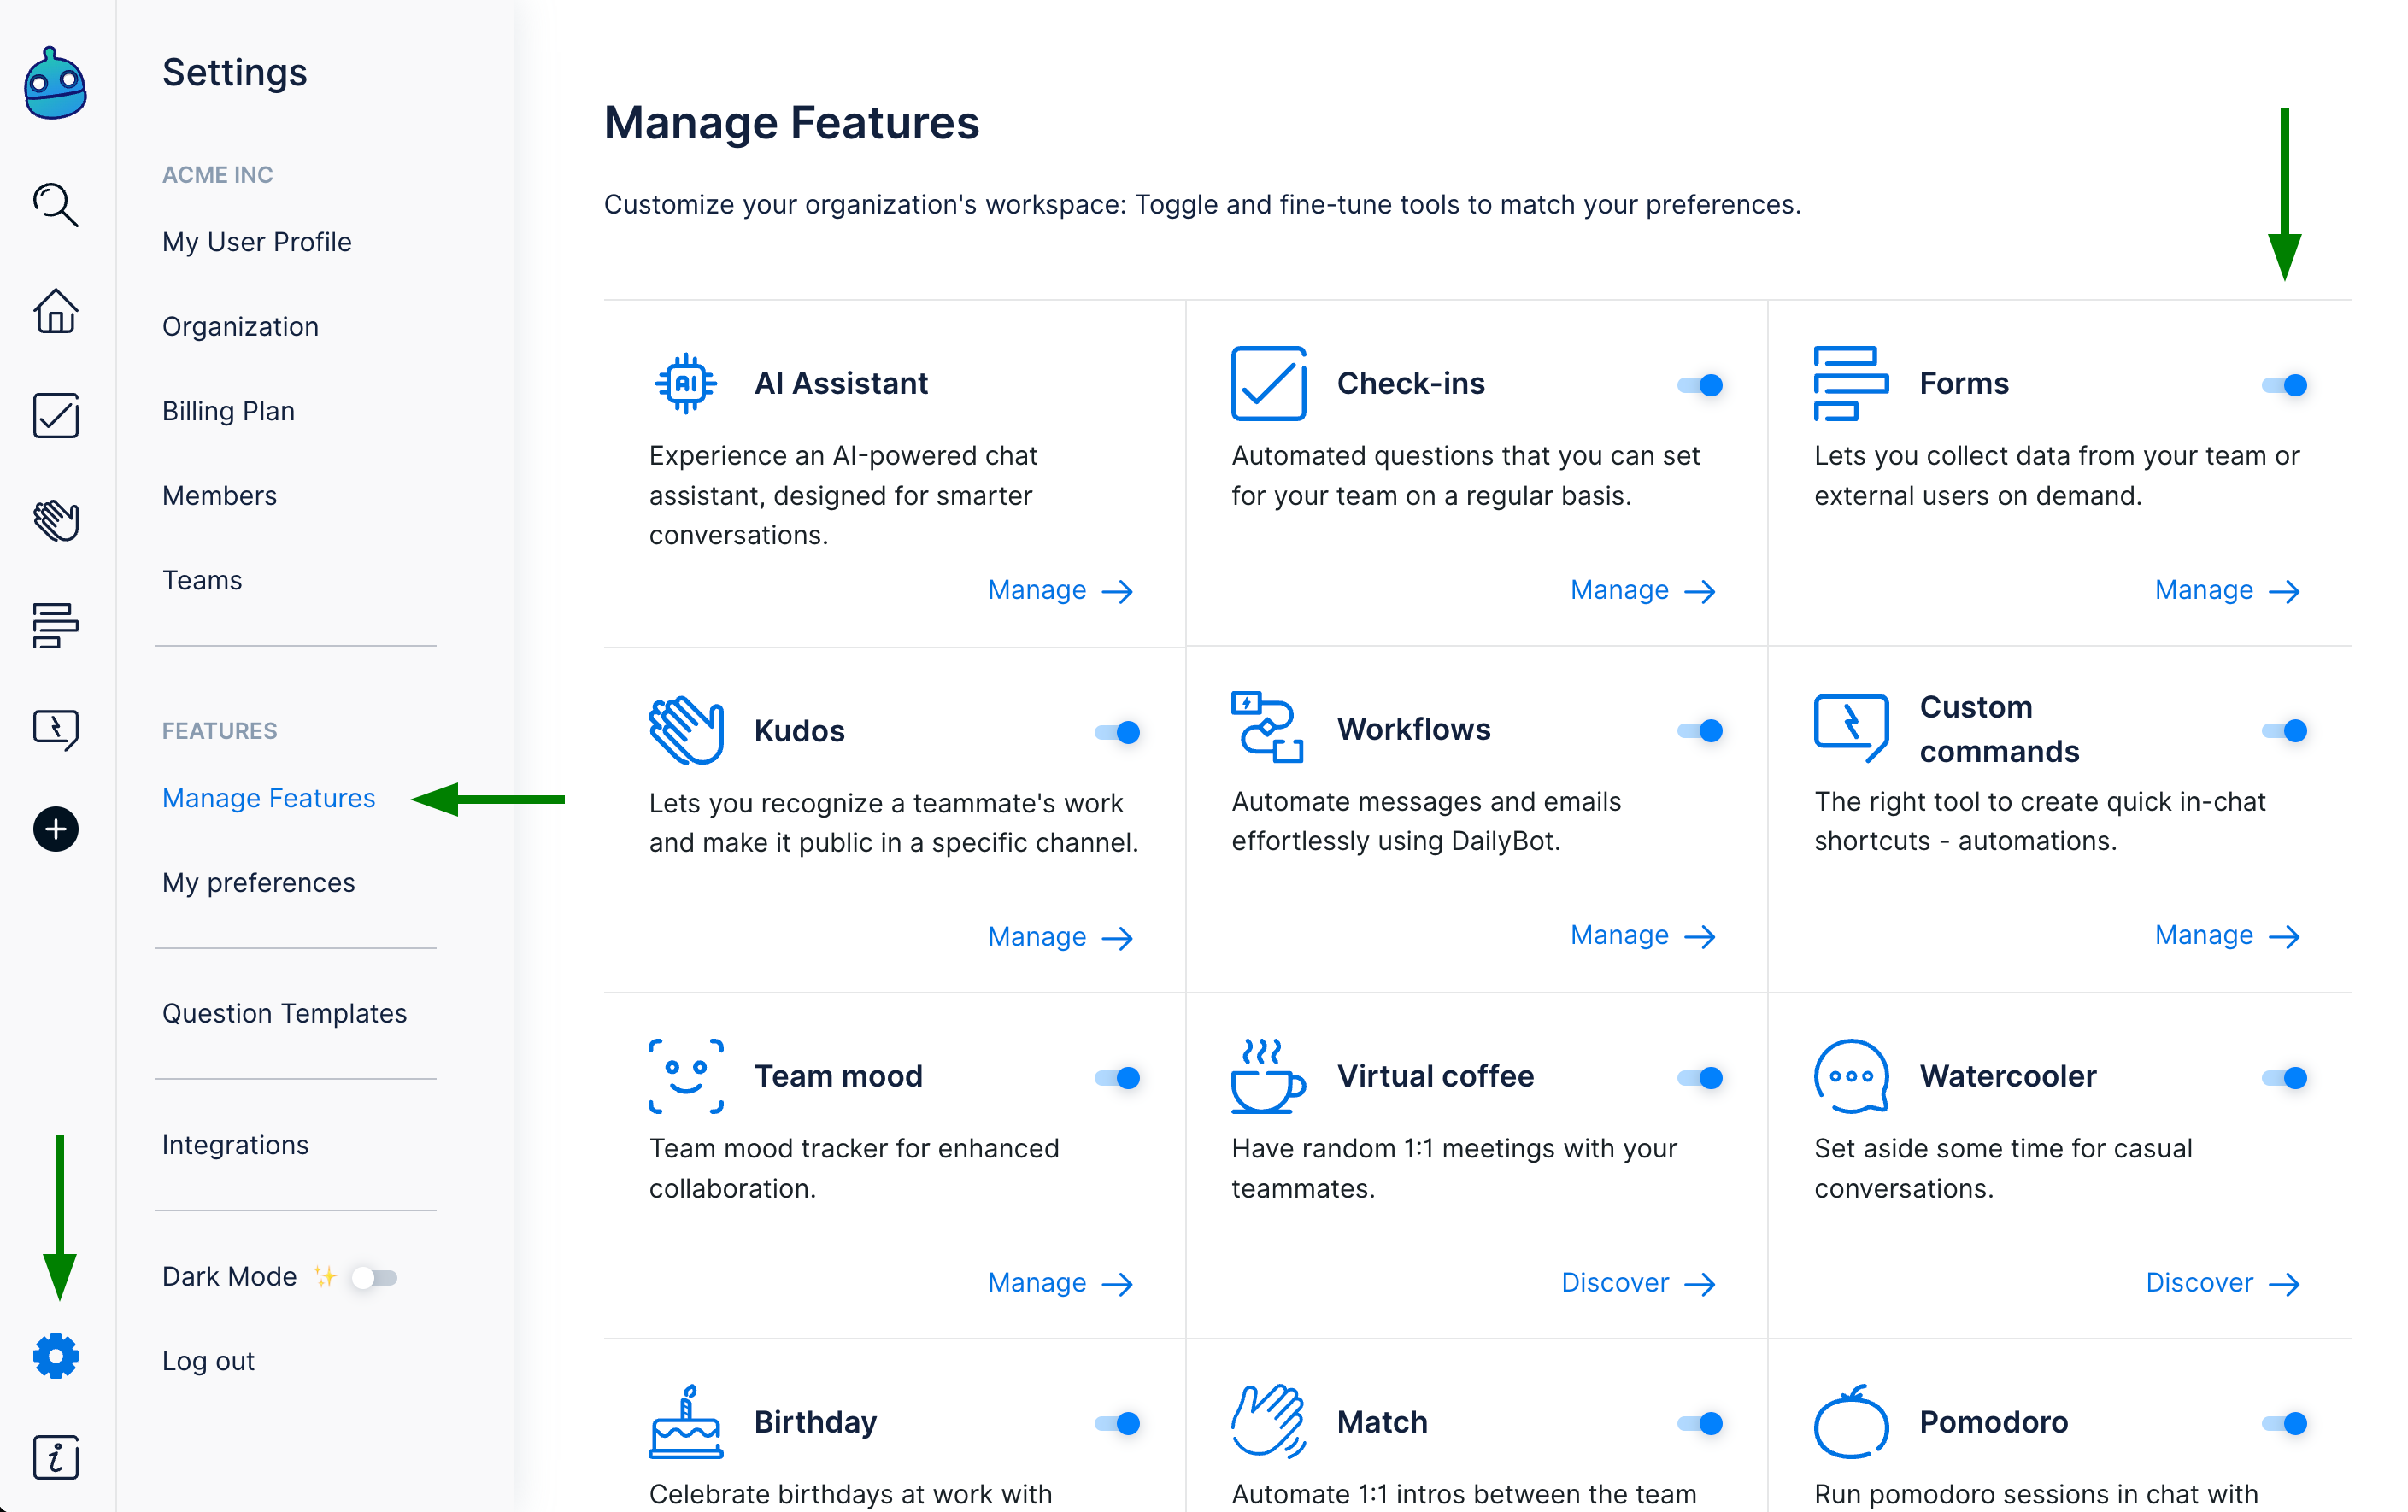Click the blue settings gear icon

pyautogui.click(x=55, y=1356)
